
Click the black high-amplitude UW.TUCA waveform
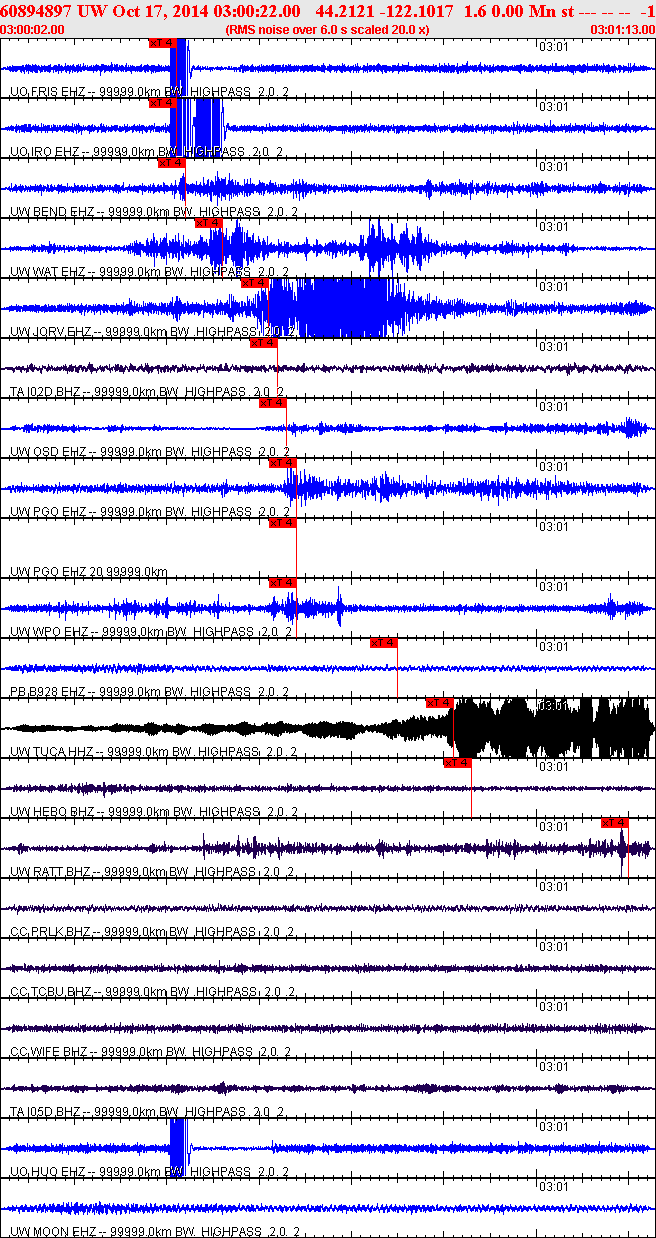[x=550, y=728]
